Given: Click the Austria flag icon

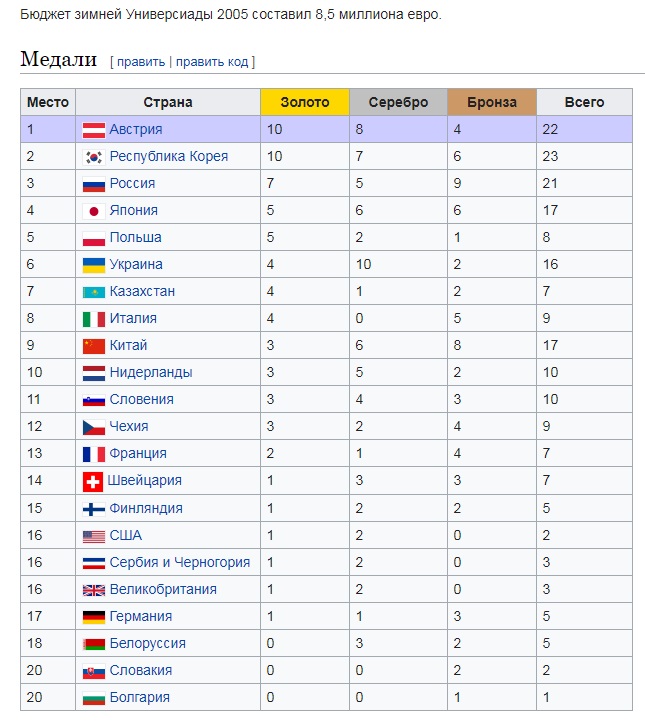Looking at the screenshot, I should (x=93, y=130).
